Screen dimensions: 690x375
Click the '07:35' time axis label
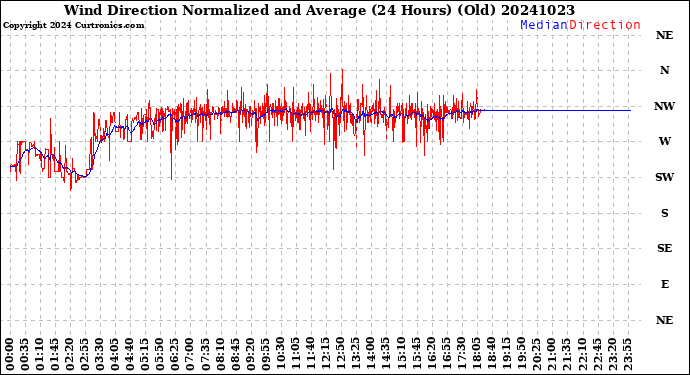point(206,354)
